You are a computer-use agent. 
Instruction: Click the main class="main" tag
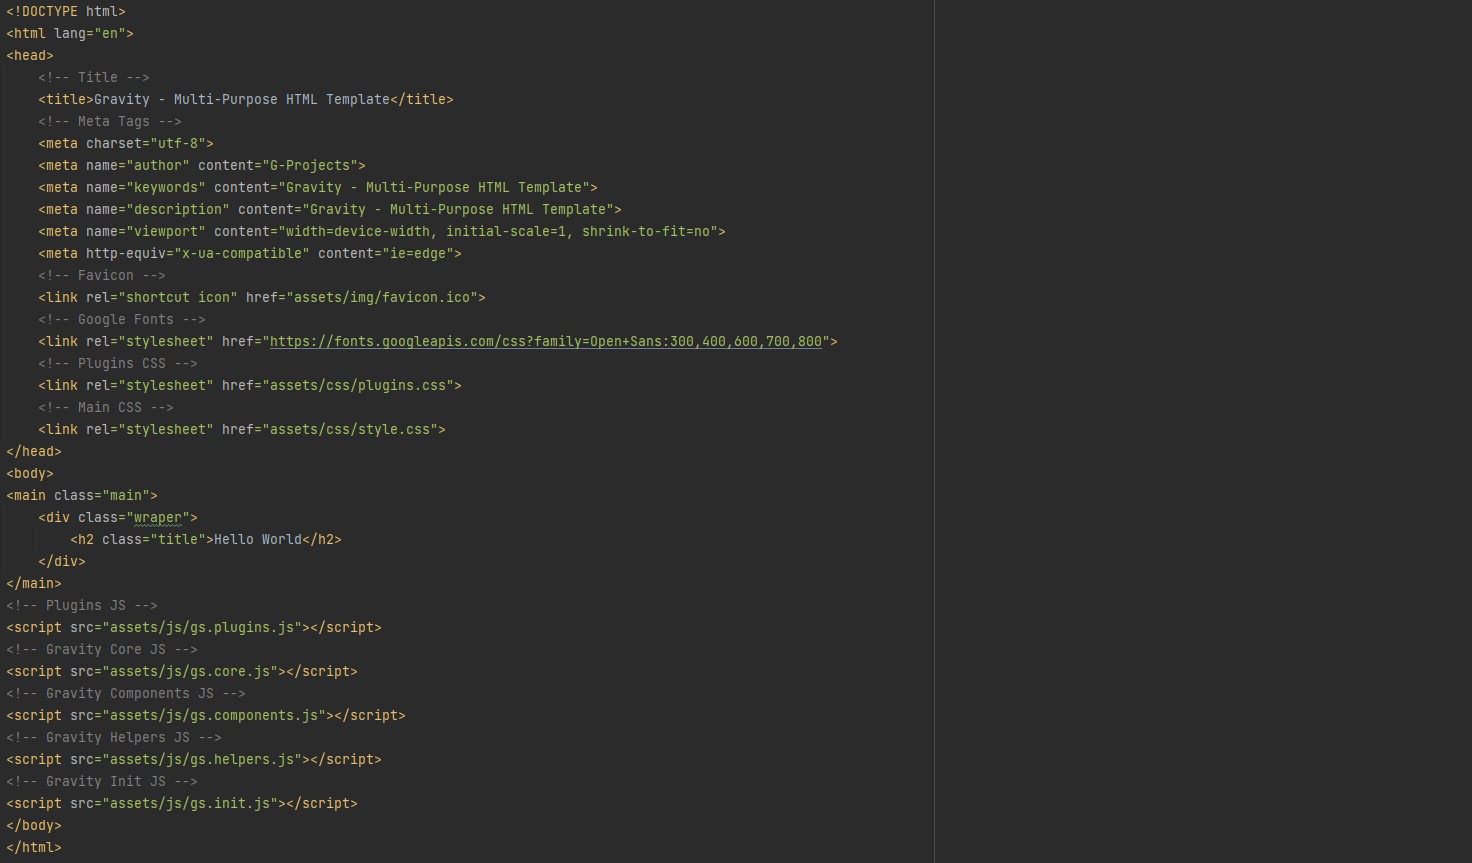(x=82, y=496)
